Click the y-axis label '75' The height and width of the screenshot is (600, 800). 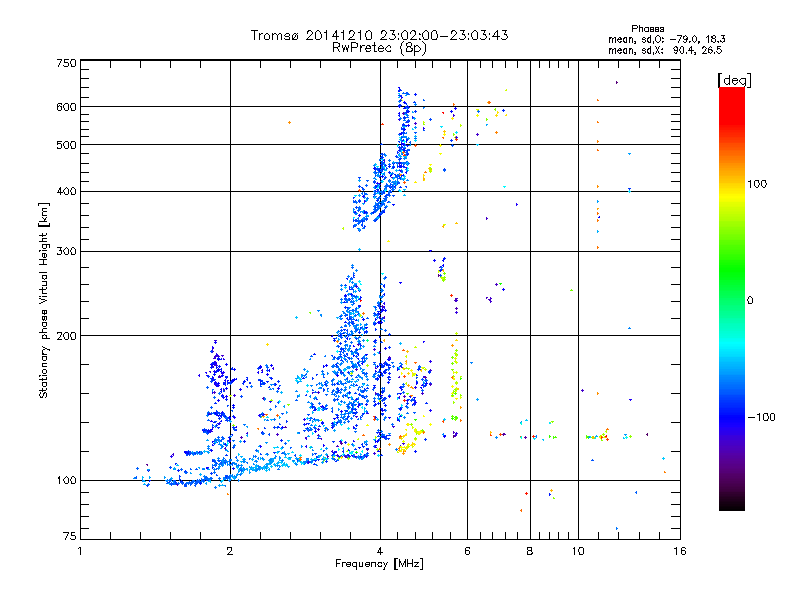point(70,536)
